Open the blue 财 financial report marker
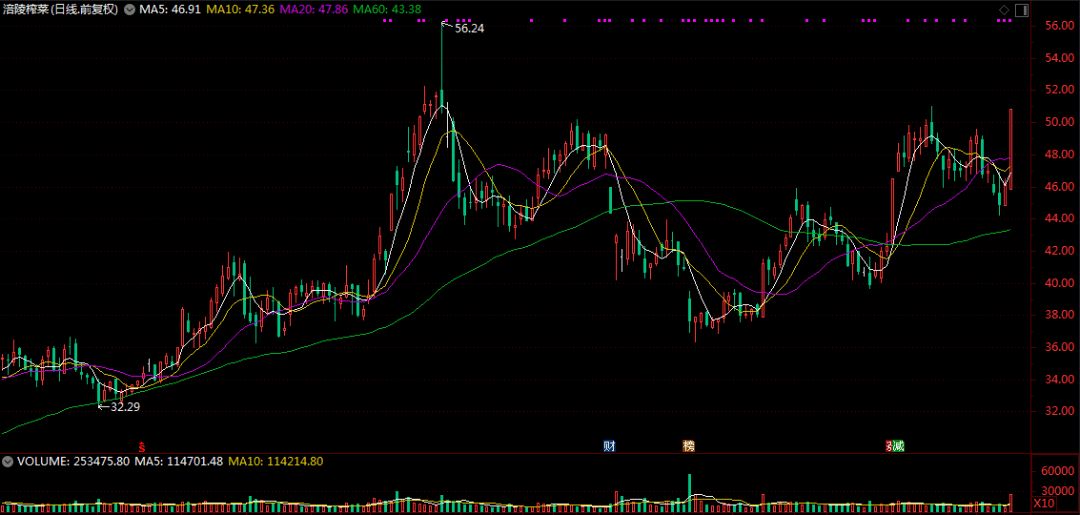This screenshot has height=515, width=1080. coord(609,445)
